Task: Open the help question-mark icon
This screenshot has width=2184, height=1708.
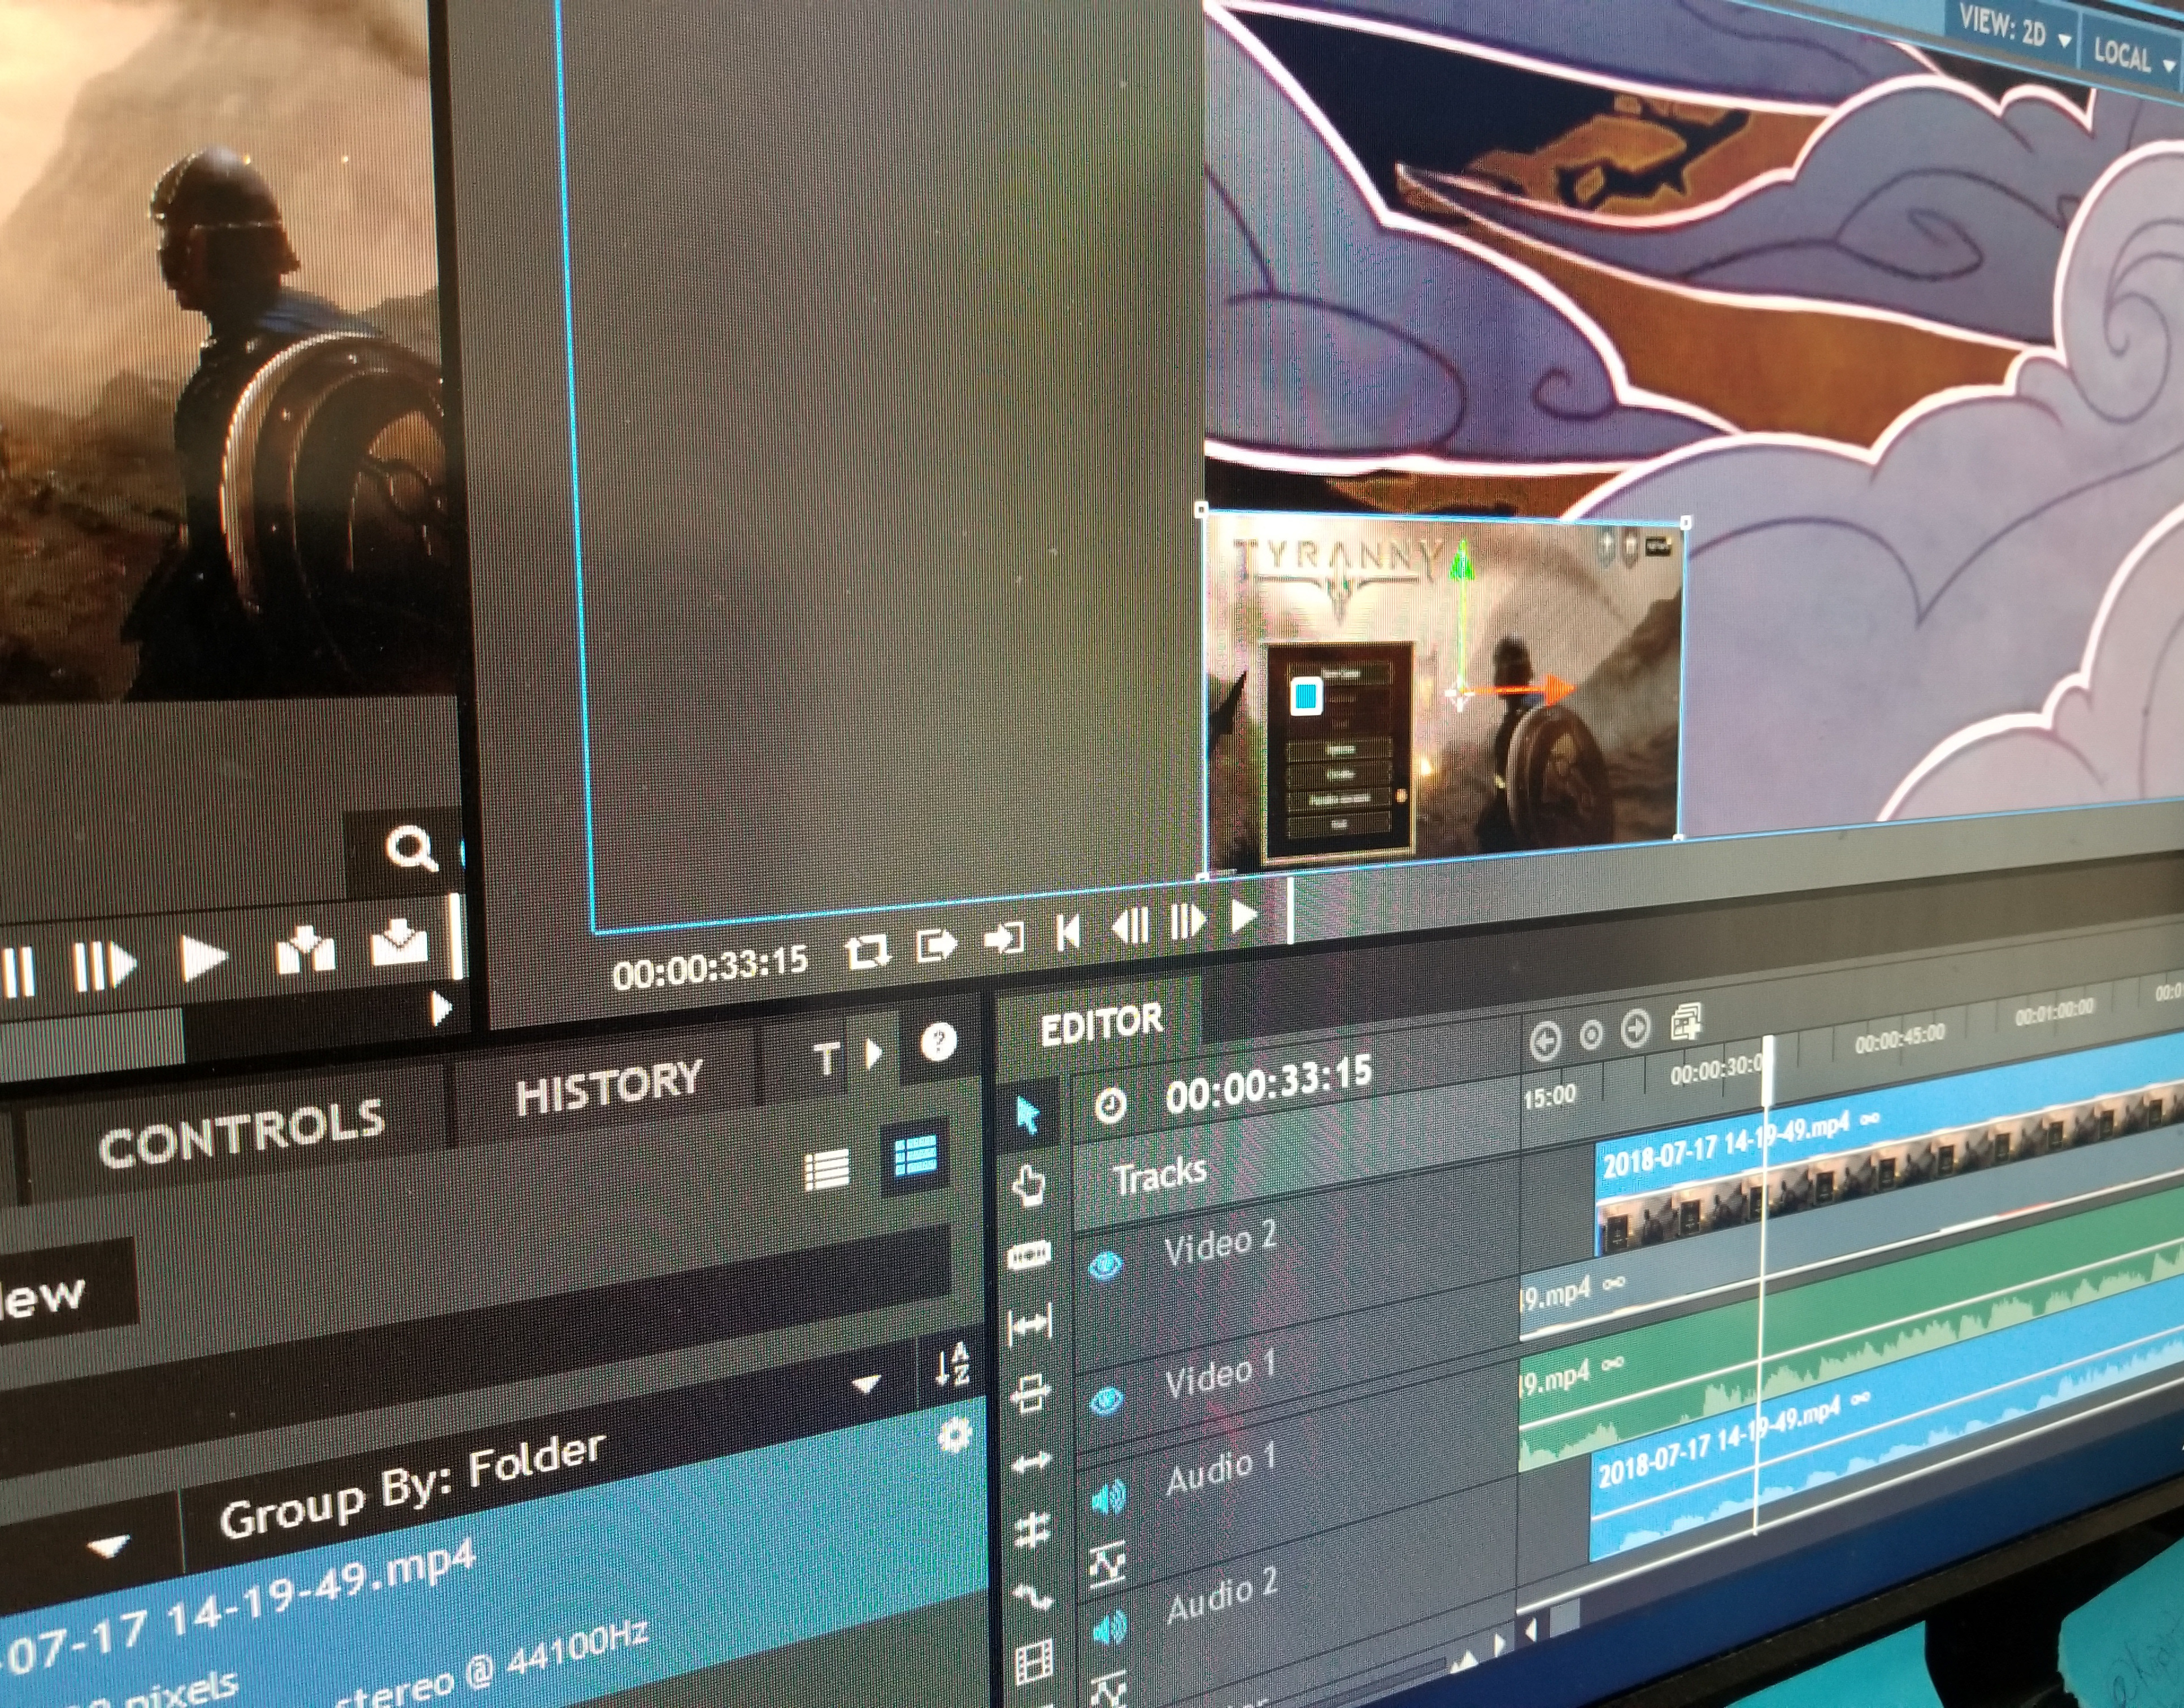Action: (x=938, y=1043)
